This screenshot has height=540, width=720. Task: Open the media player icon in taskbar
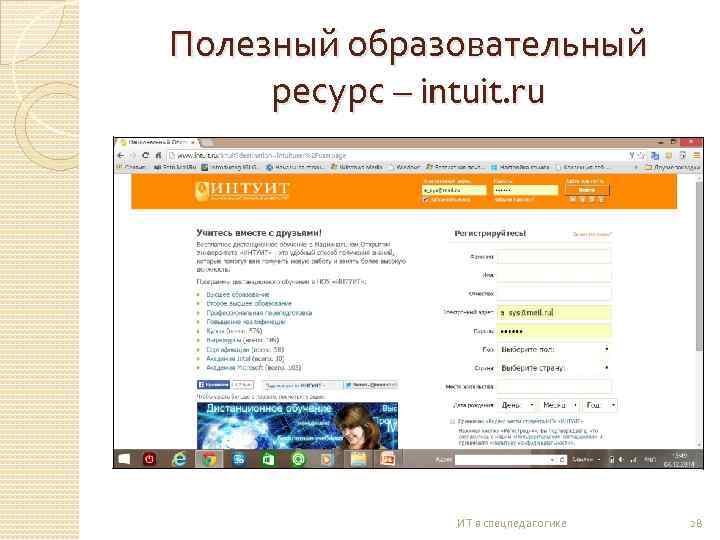[328, 459]
